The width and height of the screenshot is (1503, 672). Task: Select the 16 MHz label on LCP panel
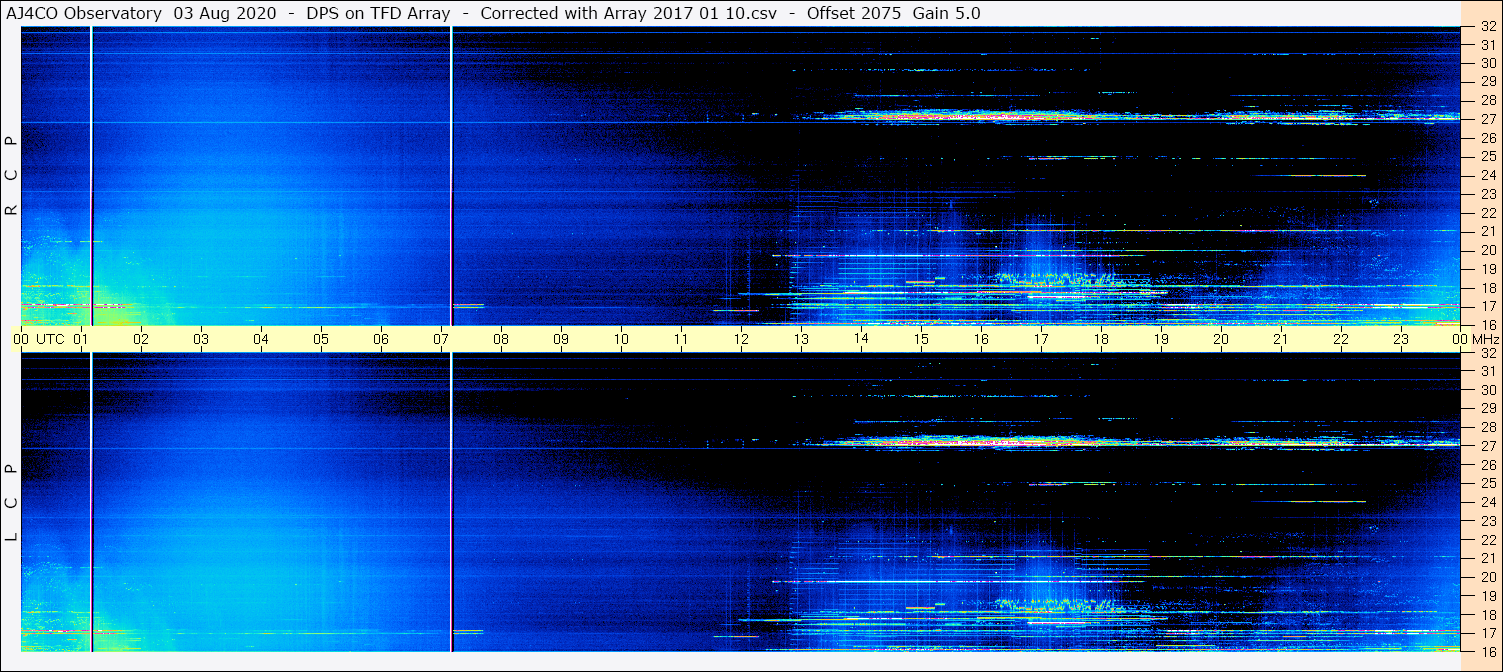[1487, 651]
